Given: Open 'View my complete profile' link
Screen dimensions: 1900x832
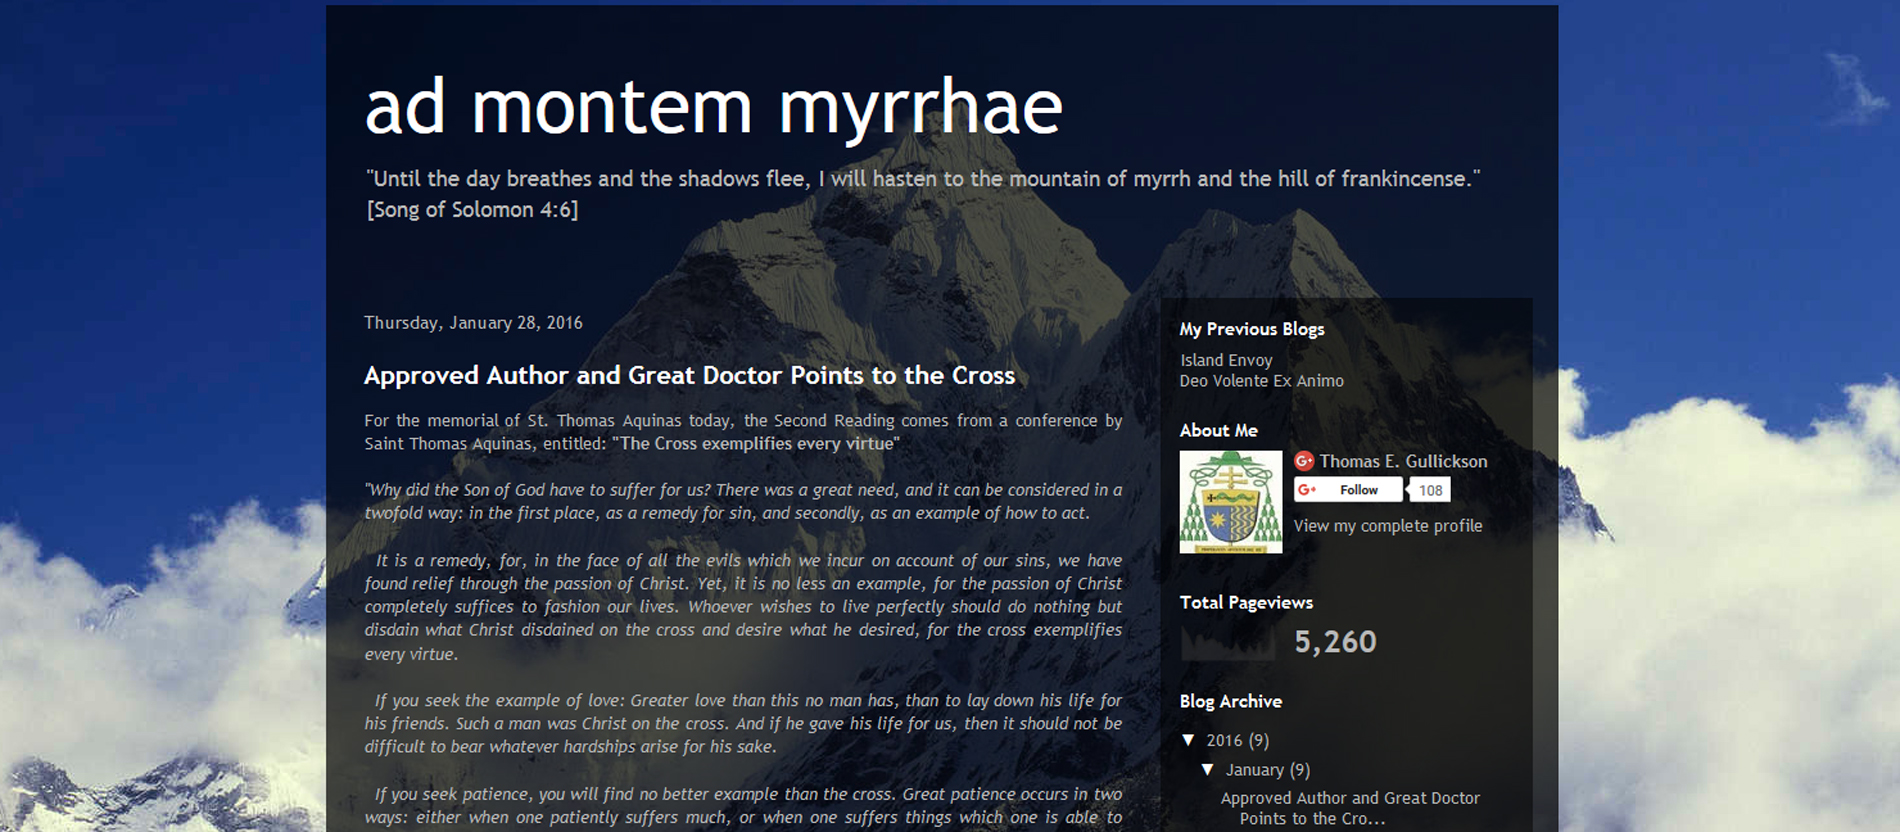Looking at the screenshot, I should (1388, 526).
